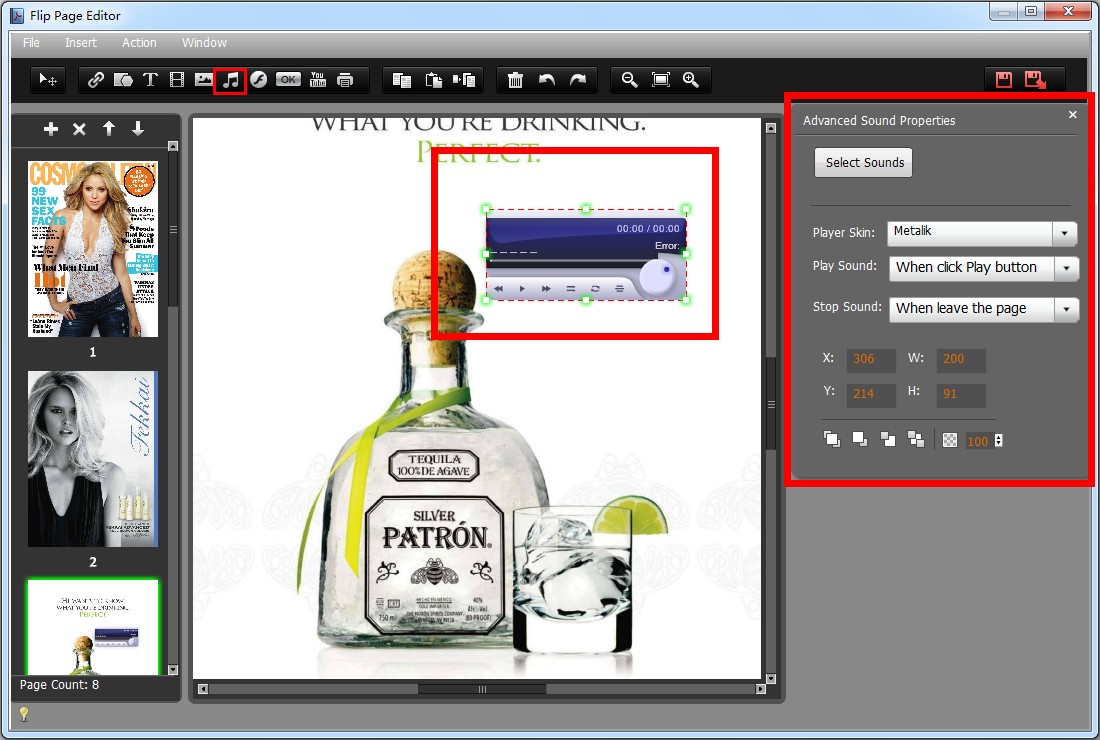1100x740 pixels.
Task: Click the opacity checkerboard icon
Action: pos(950,440)
